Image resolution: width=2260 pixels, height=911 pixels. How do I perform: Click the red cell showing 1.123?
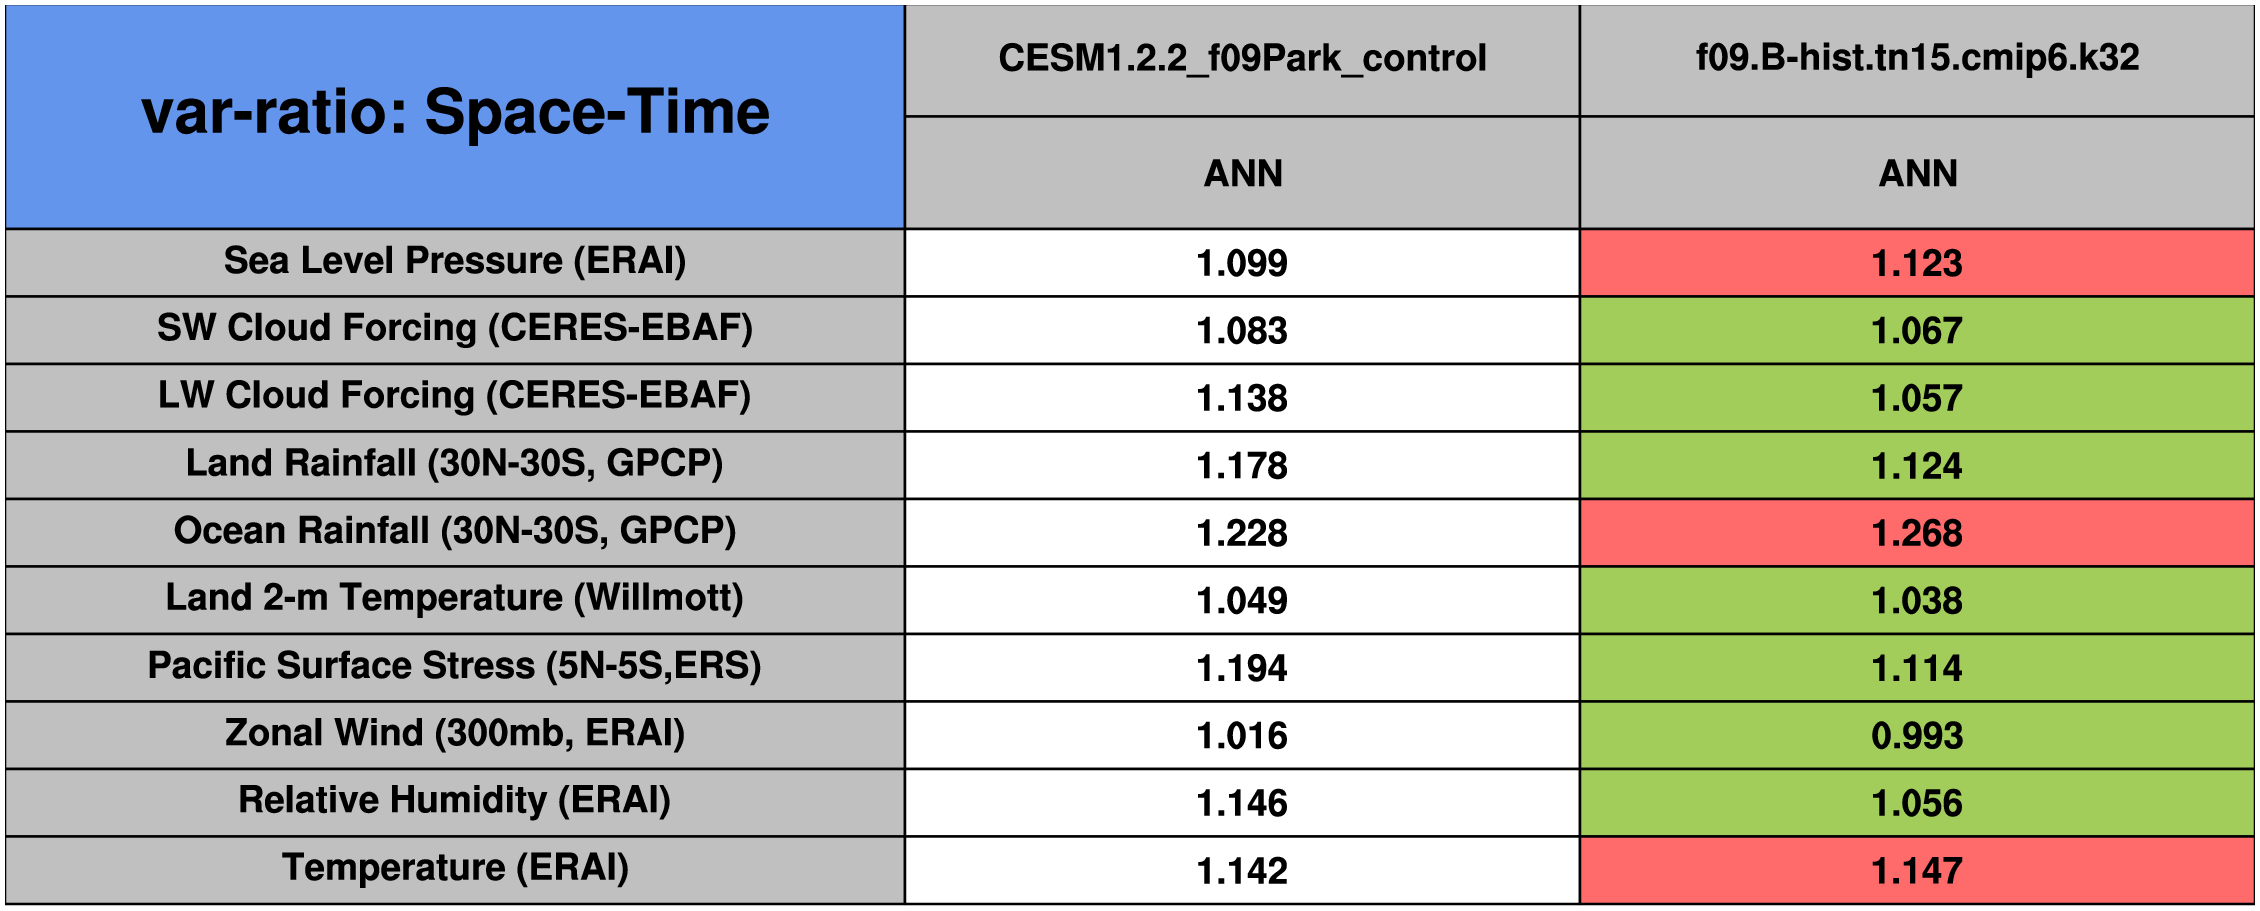coord(1917,263)
